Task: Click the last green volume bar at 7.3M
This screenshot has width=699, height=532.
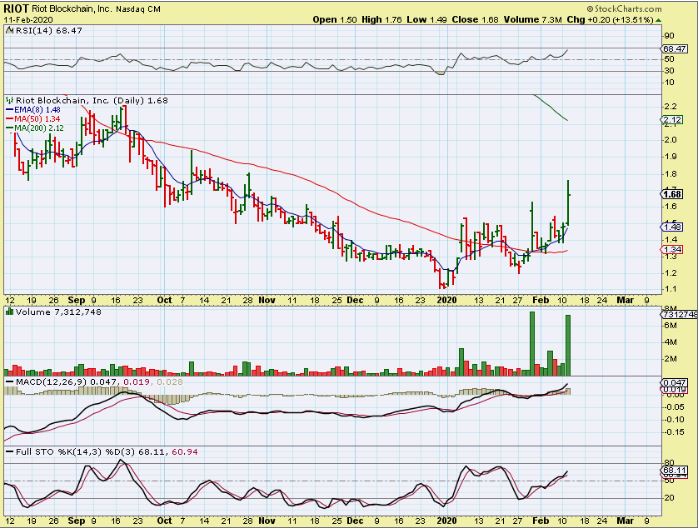Action: pyautogui.click(x=568, y=345)
